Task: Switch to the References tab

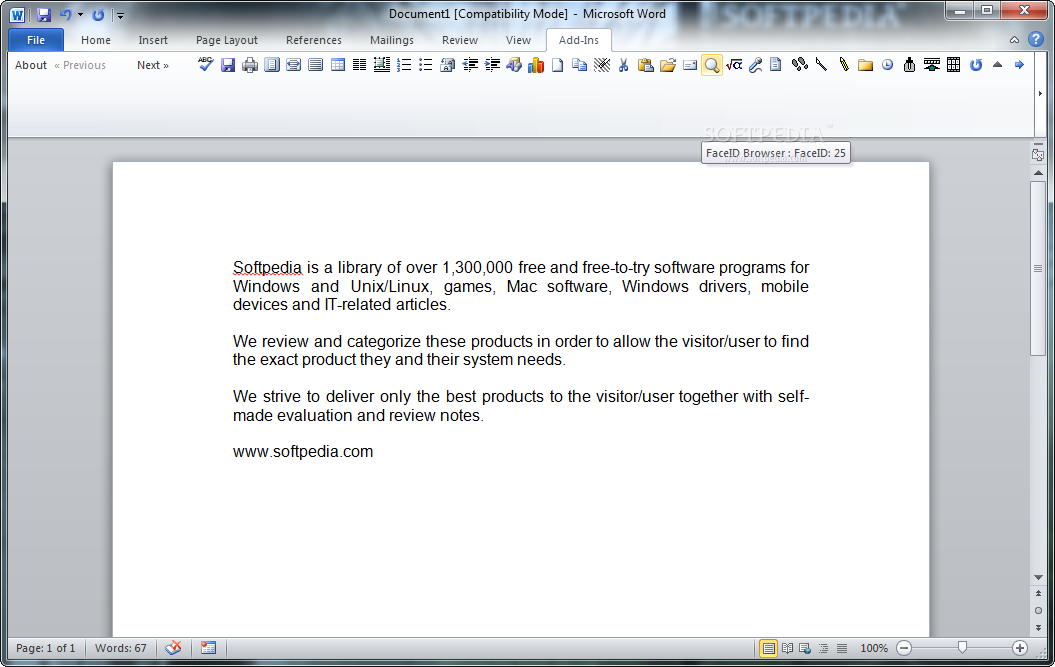Action: pyautogui.click(x=314, y=40)
